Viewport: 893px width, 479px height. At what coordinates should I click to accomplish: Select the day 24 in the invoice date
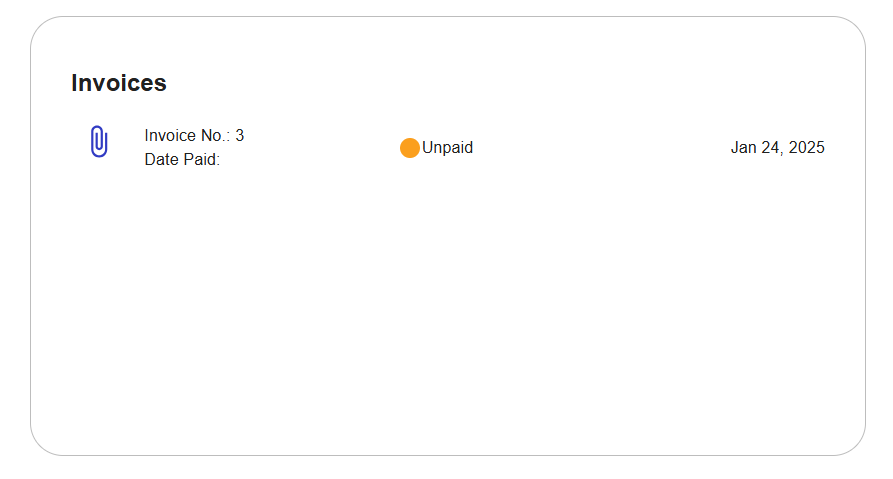(771, 148)
